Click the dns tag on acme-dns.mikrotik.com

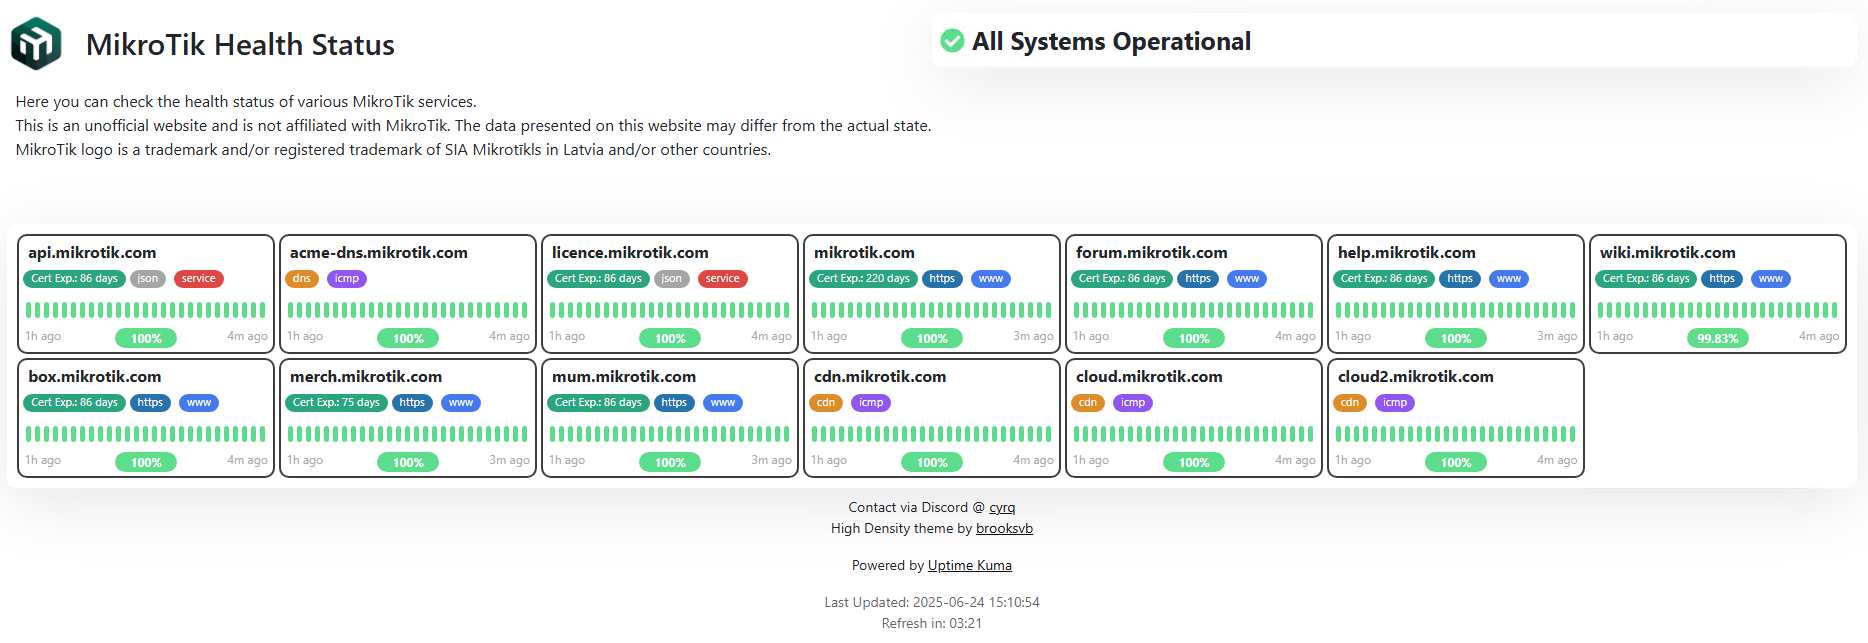302,279
